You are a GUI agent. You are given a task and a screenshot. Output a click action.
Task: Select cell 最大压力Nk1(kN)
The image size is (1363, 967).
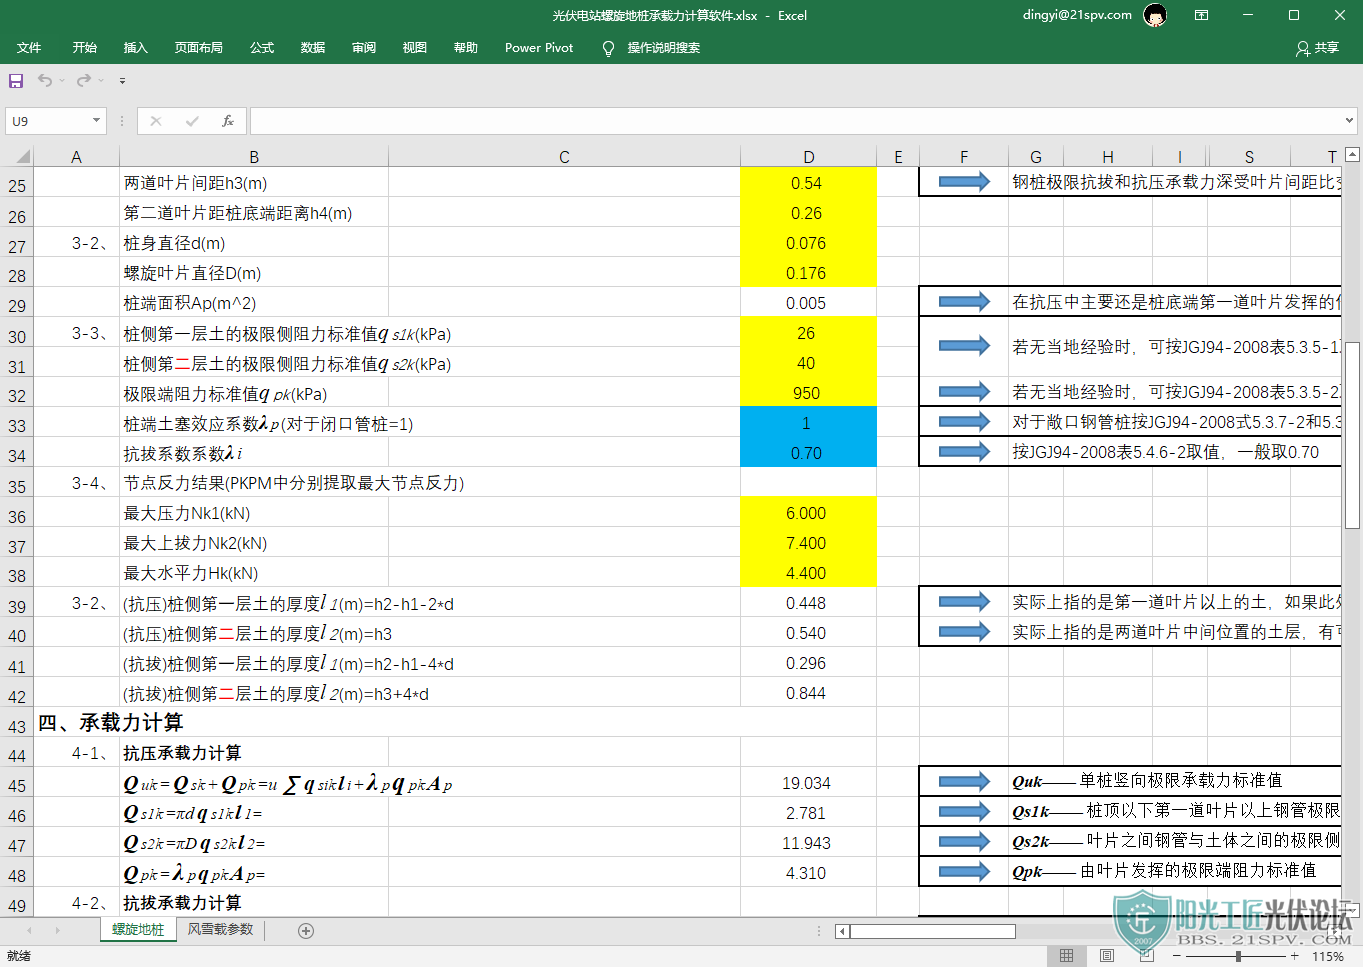(254, 513)
